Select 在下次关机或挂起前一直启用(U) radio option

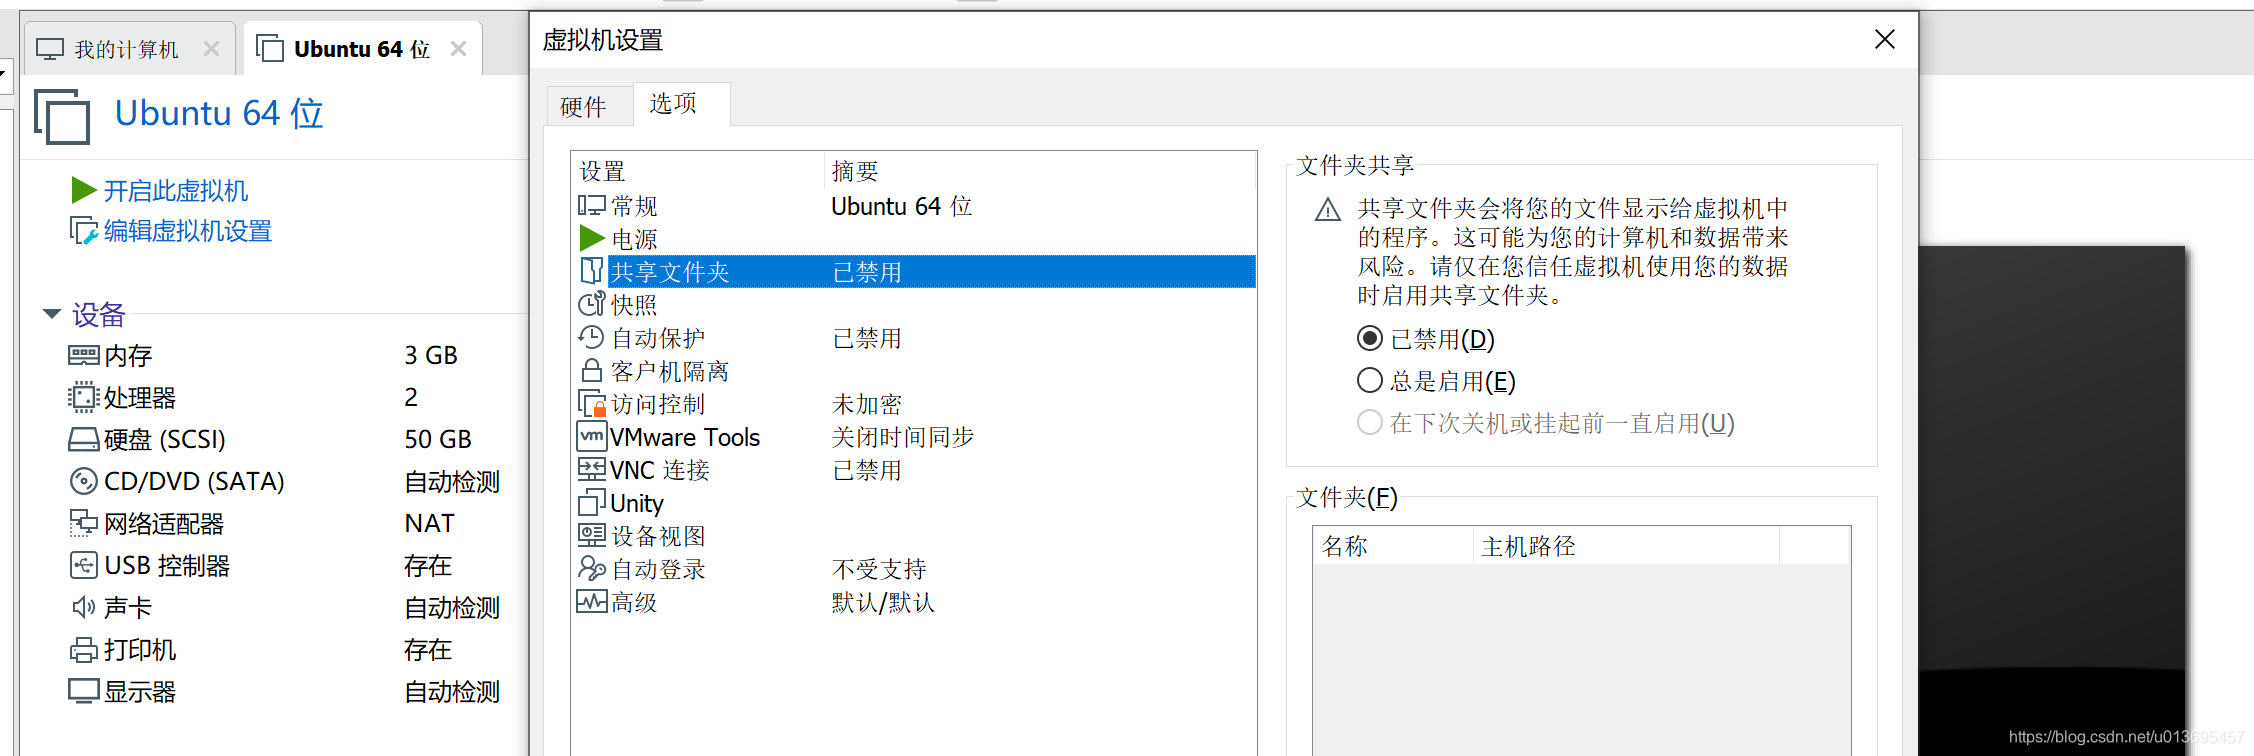pos(1370,422)
